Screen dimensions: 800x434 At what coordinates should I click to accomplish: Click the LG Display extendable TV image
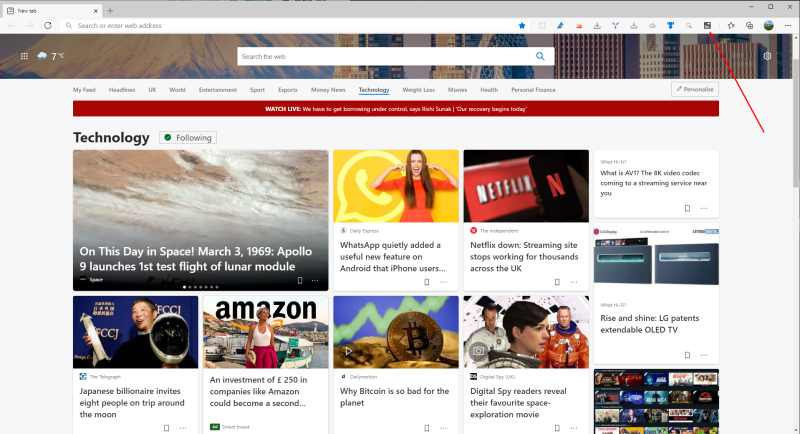pyautogui.click(x=656, y=257)
